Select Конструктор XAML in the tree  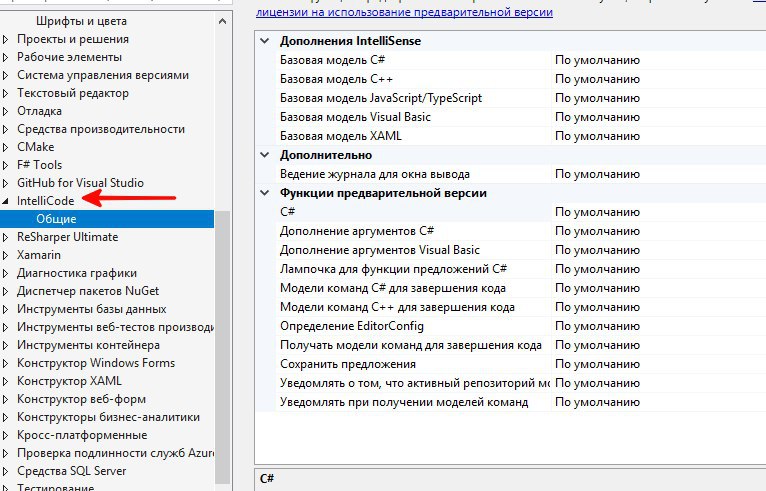[x=69, y=381]
